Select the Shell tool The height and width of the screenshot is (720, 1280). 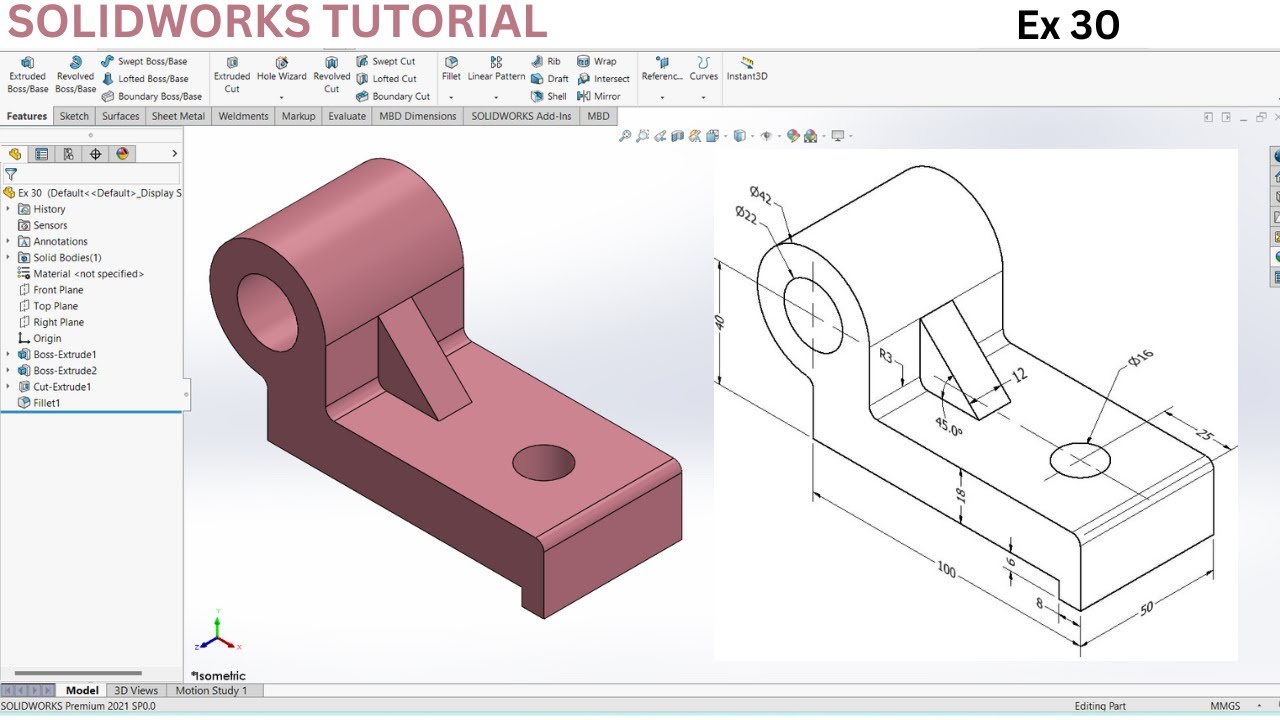pos(548,97)
